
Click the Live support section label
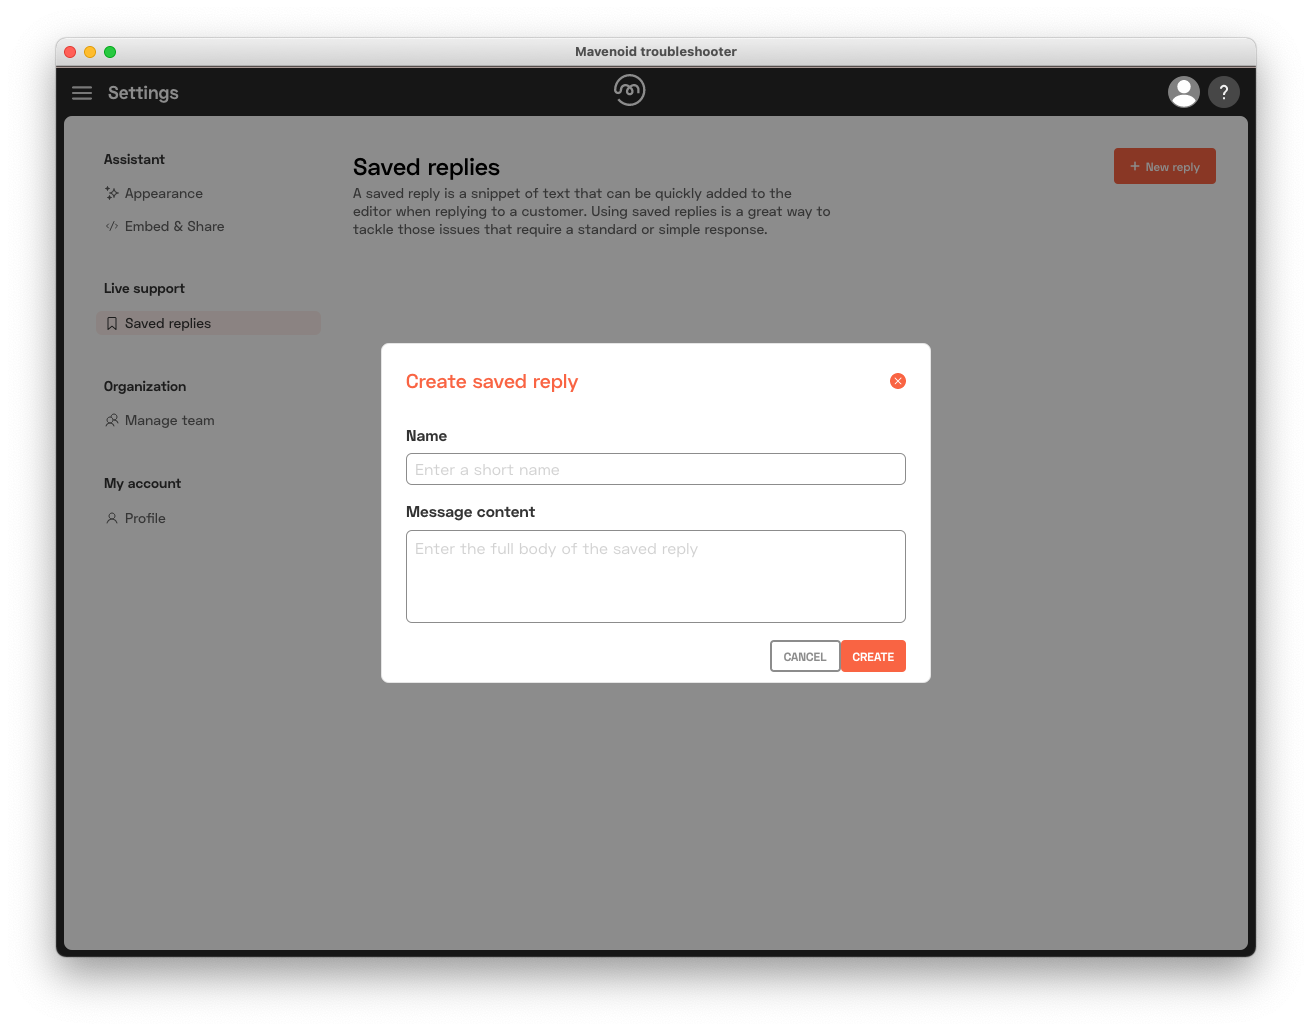[144, 288]
